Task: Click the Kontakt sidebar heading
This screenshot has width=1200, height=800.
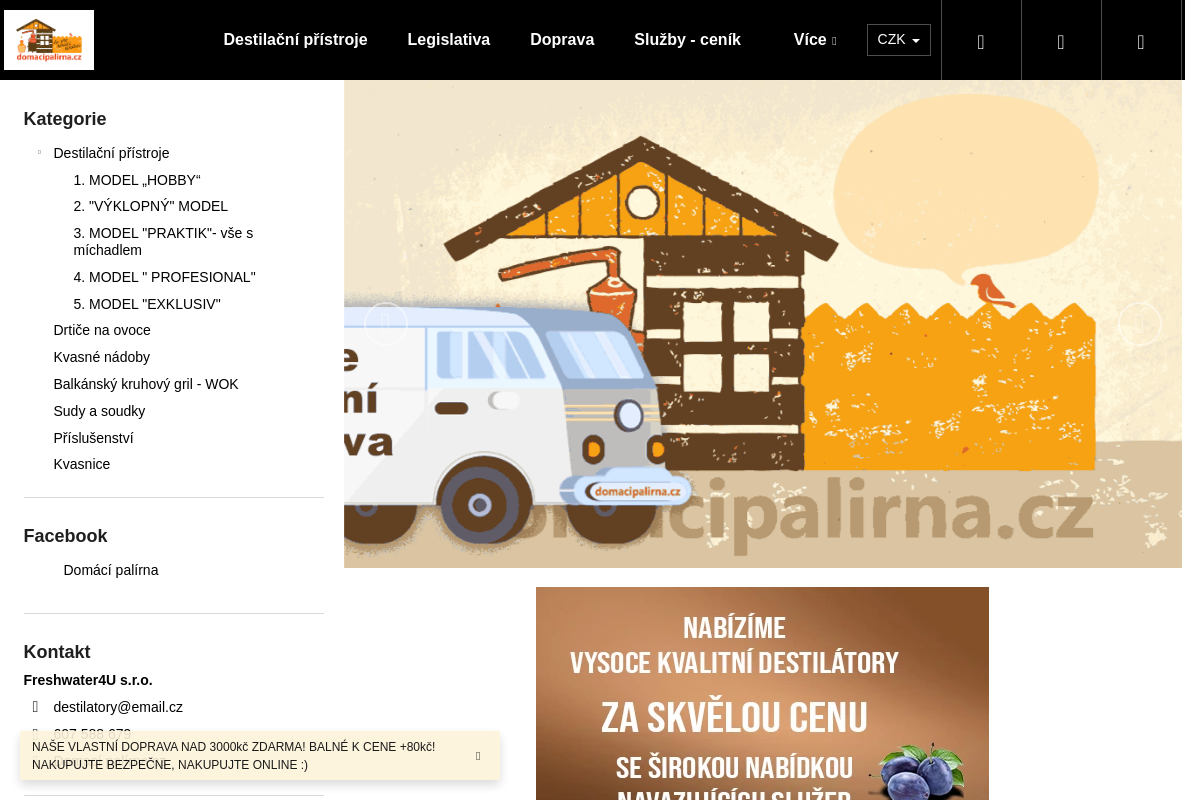Action: [x=57, y=652]
